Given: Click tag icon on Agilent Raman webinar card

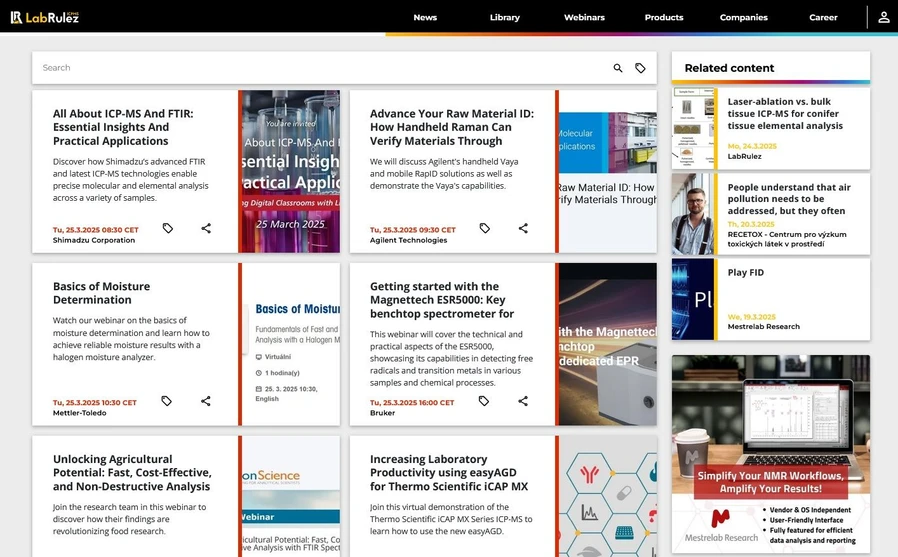Looking at the screenshot, I should (x=485, y=228).
